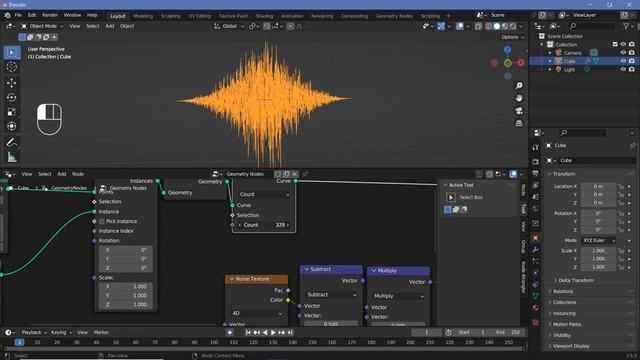Select the Annotate tool in viewport toolbar
640x360 pixels.
[x=11, y=142]
